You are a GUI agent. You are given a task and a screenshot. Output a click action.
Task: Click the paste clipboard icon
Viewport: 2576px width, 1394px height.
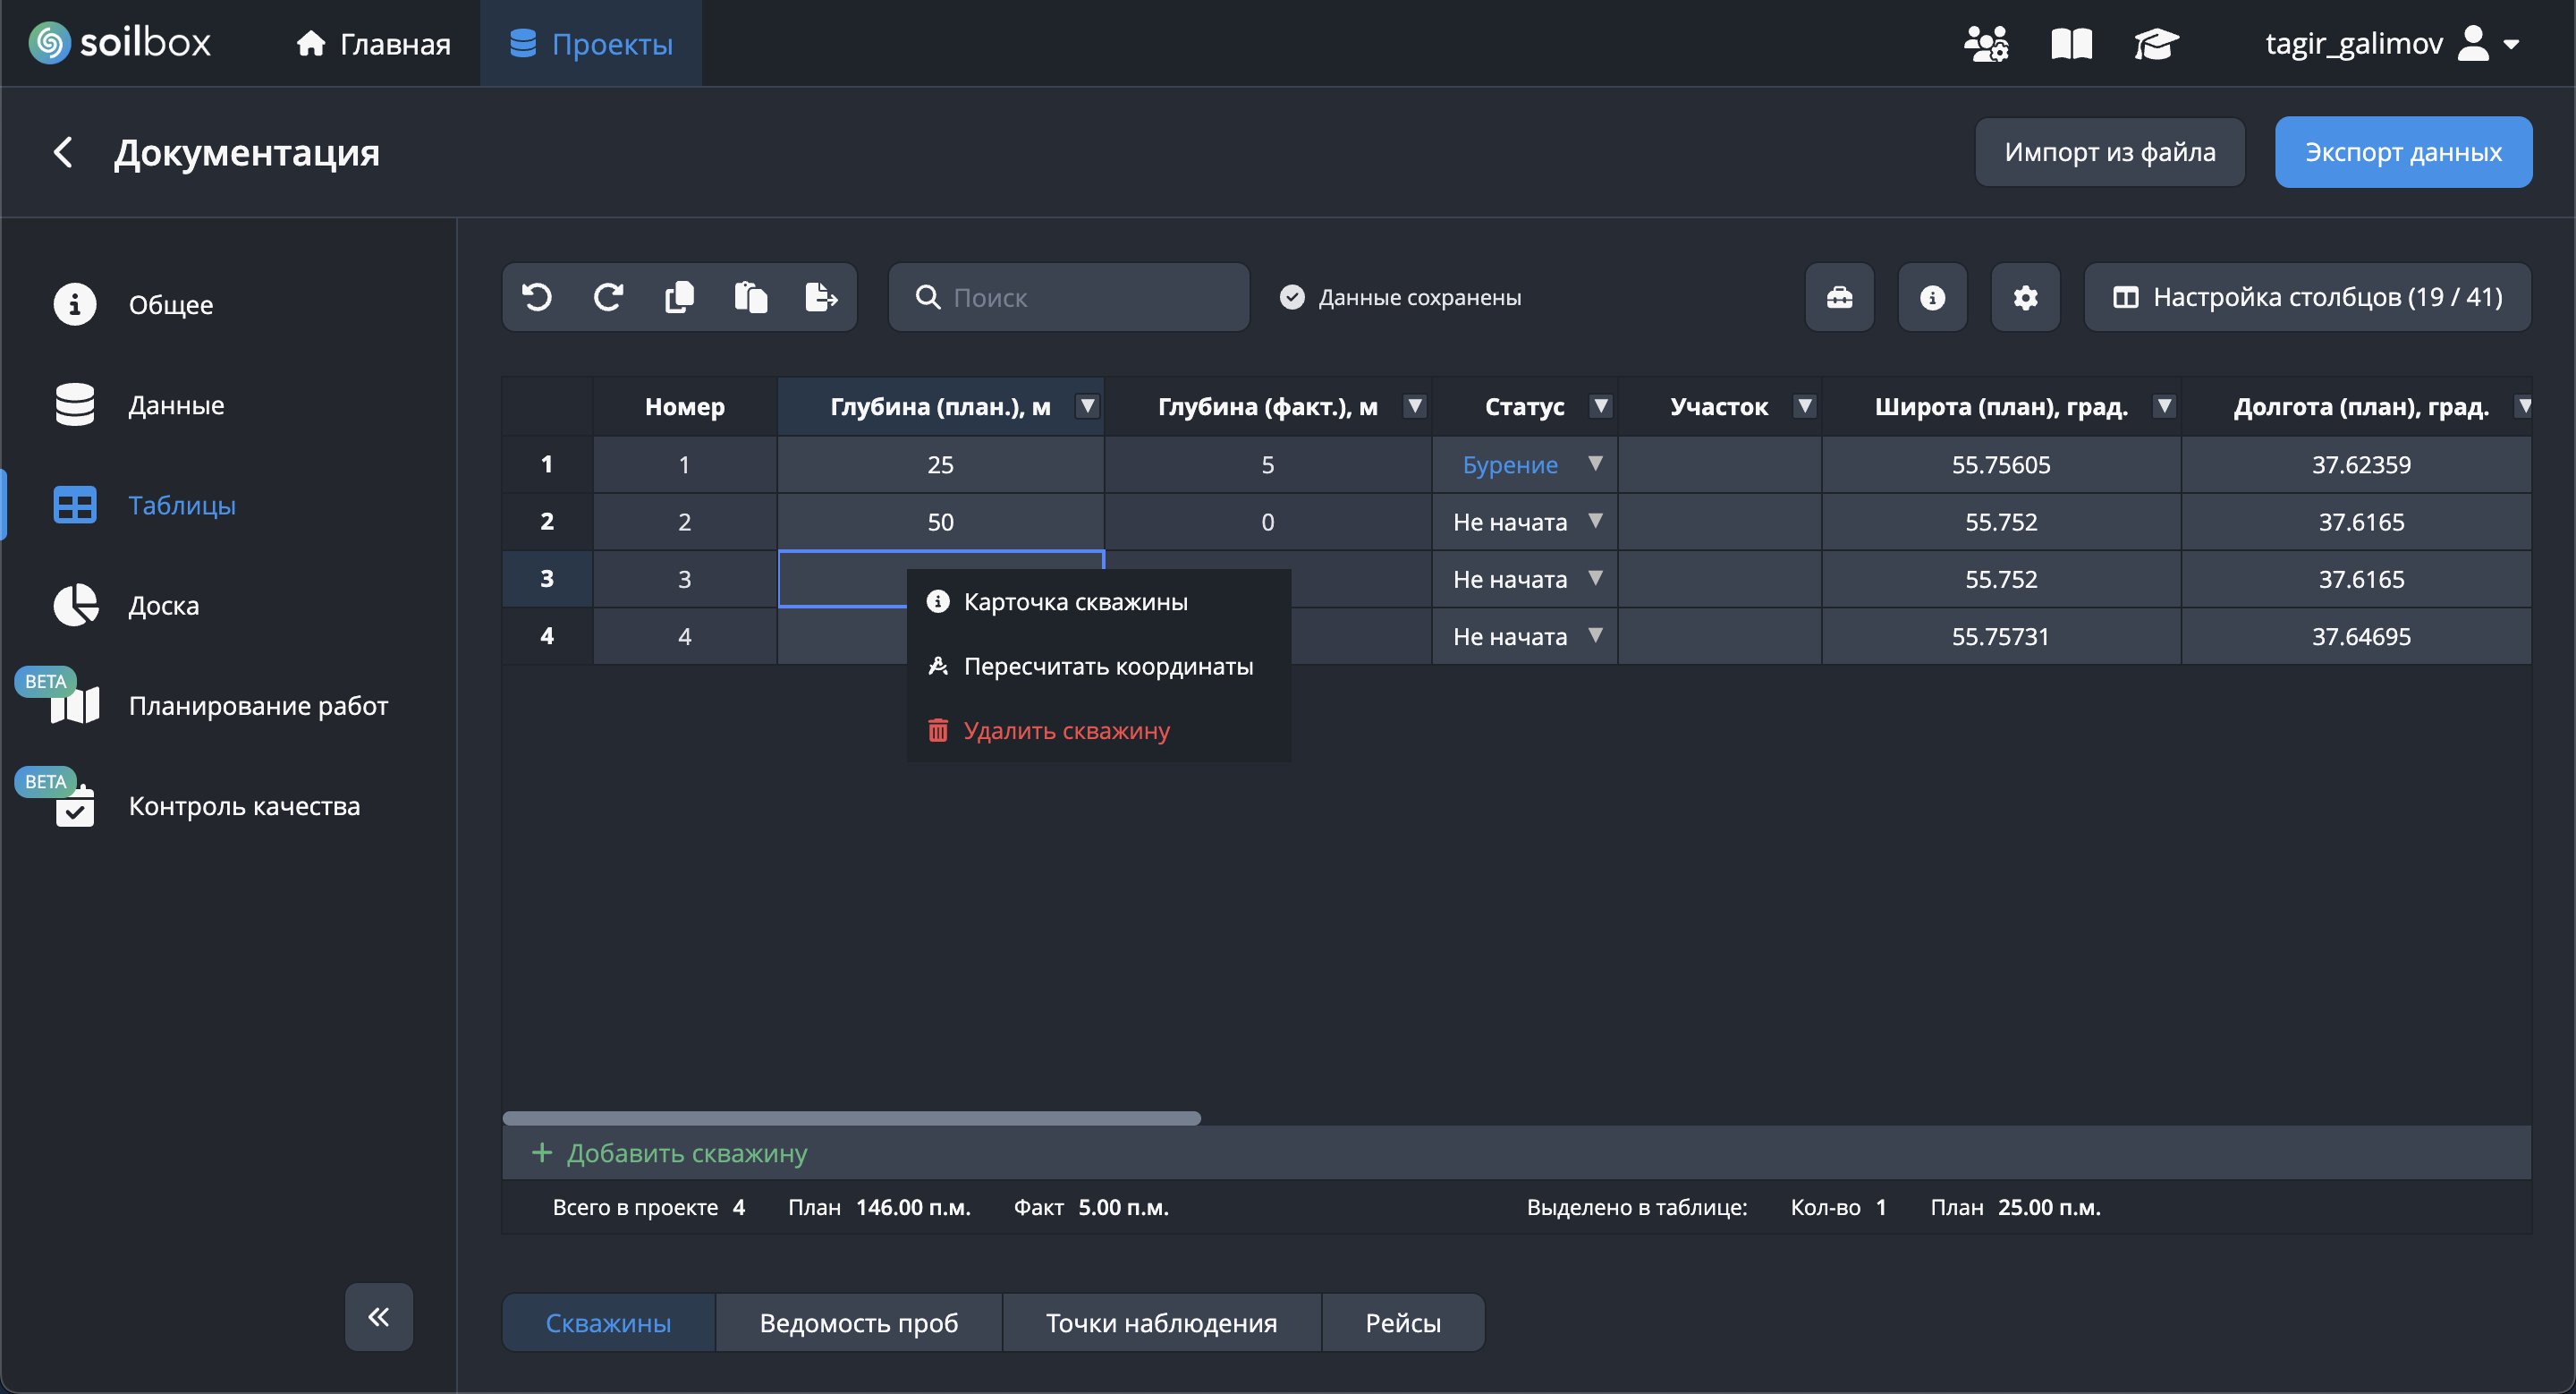750,297
